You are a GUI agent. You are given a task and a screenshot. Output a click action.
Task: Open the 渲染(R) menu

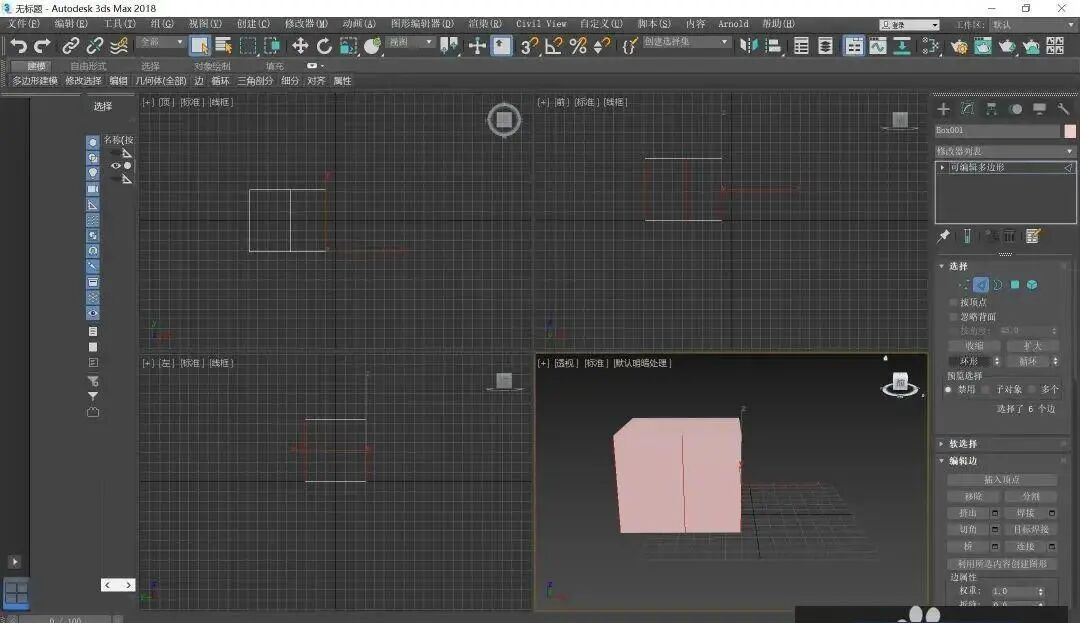coord(485,23)
